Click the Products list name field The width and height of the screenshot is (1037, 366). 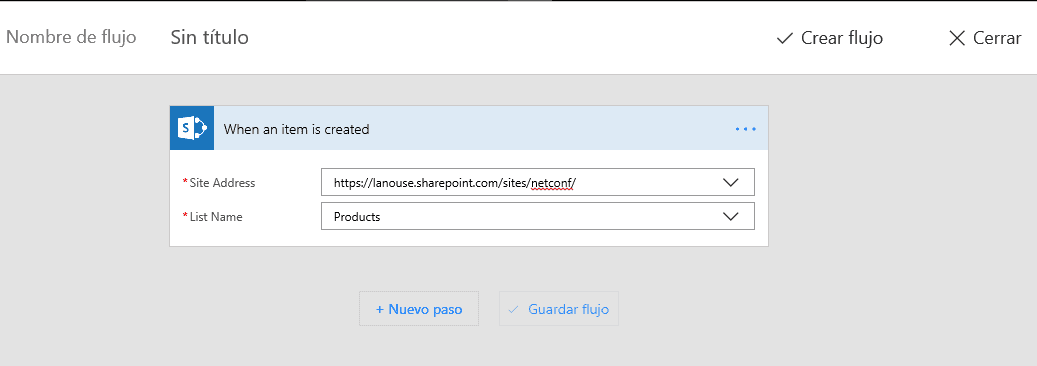[x=537, y=216]
